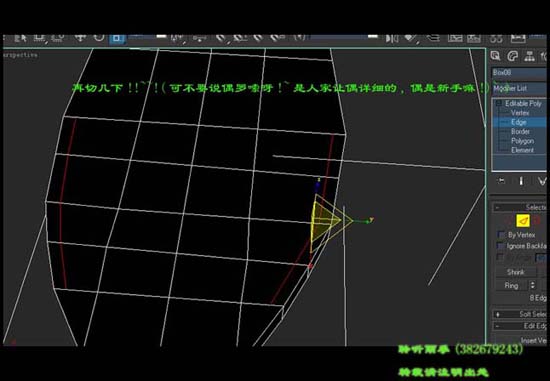550x381 pixels.
Task: Select the Edge sub-object selection icon
Action: (x=523, y=221)
